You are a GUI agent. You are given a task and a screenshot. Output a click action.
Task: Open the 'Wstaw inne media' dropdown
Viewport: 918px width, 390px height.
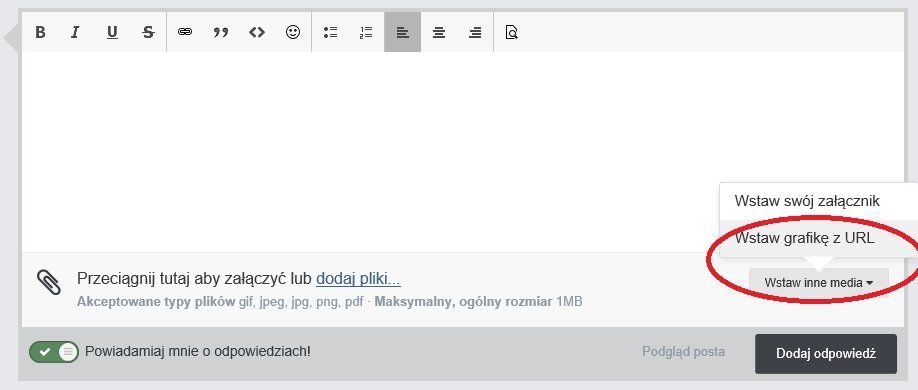coord(818,283)
